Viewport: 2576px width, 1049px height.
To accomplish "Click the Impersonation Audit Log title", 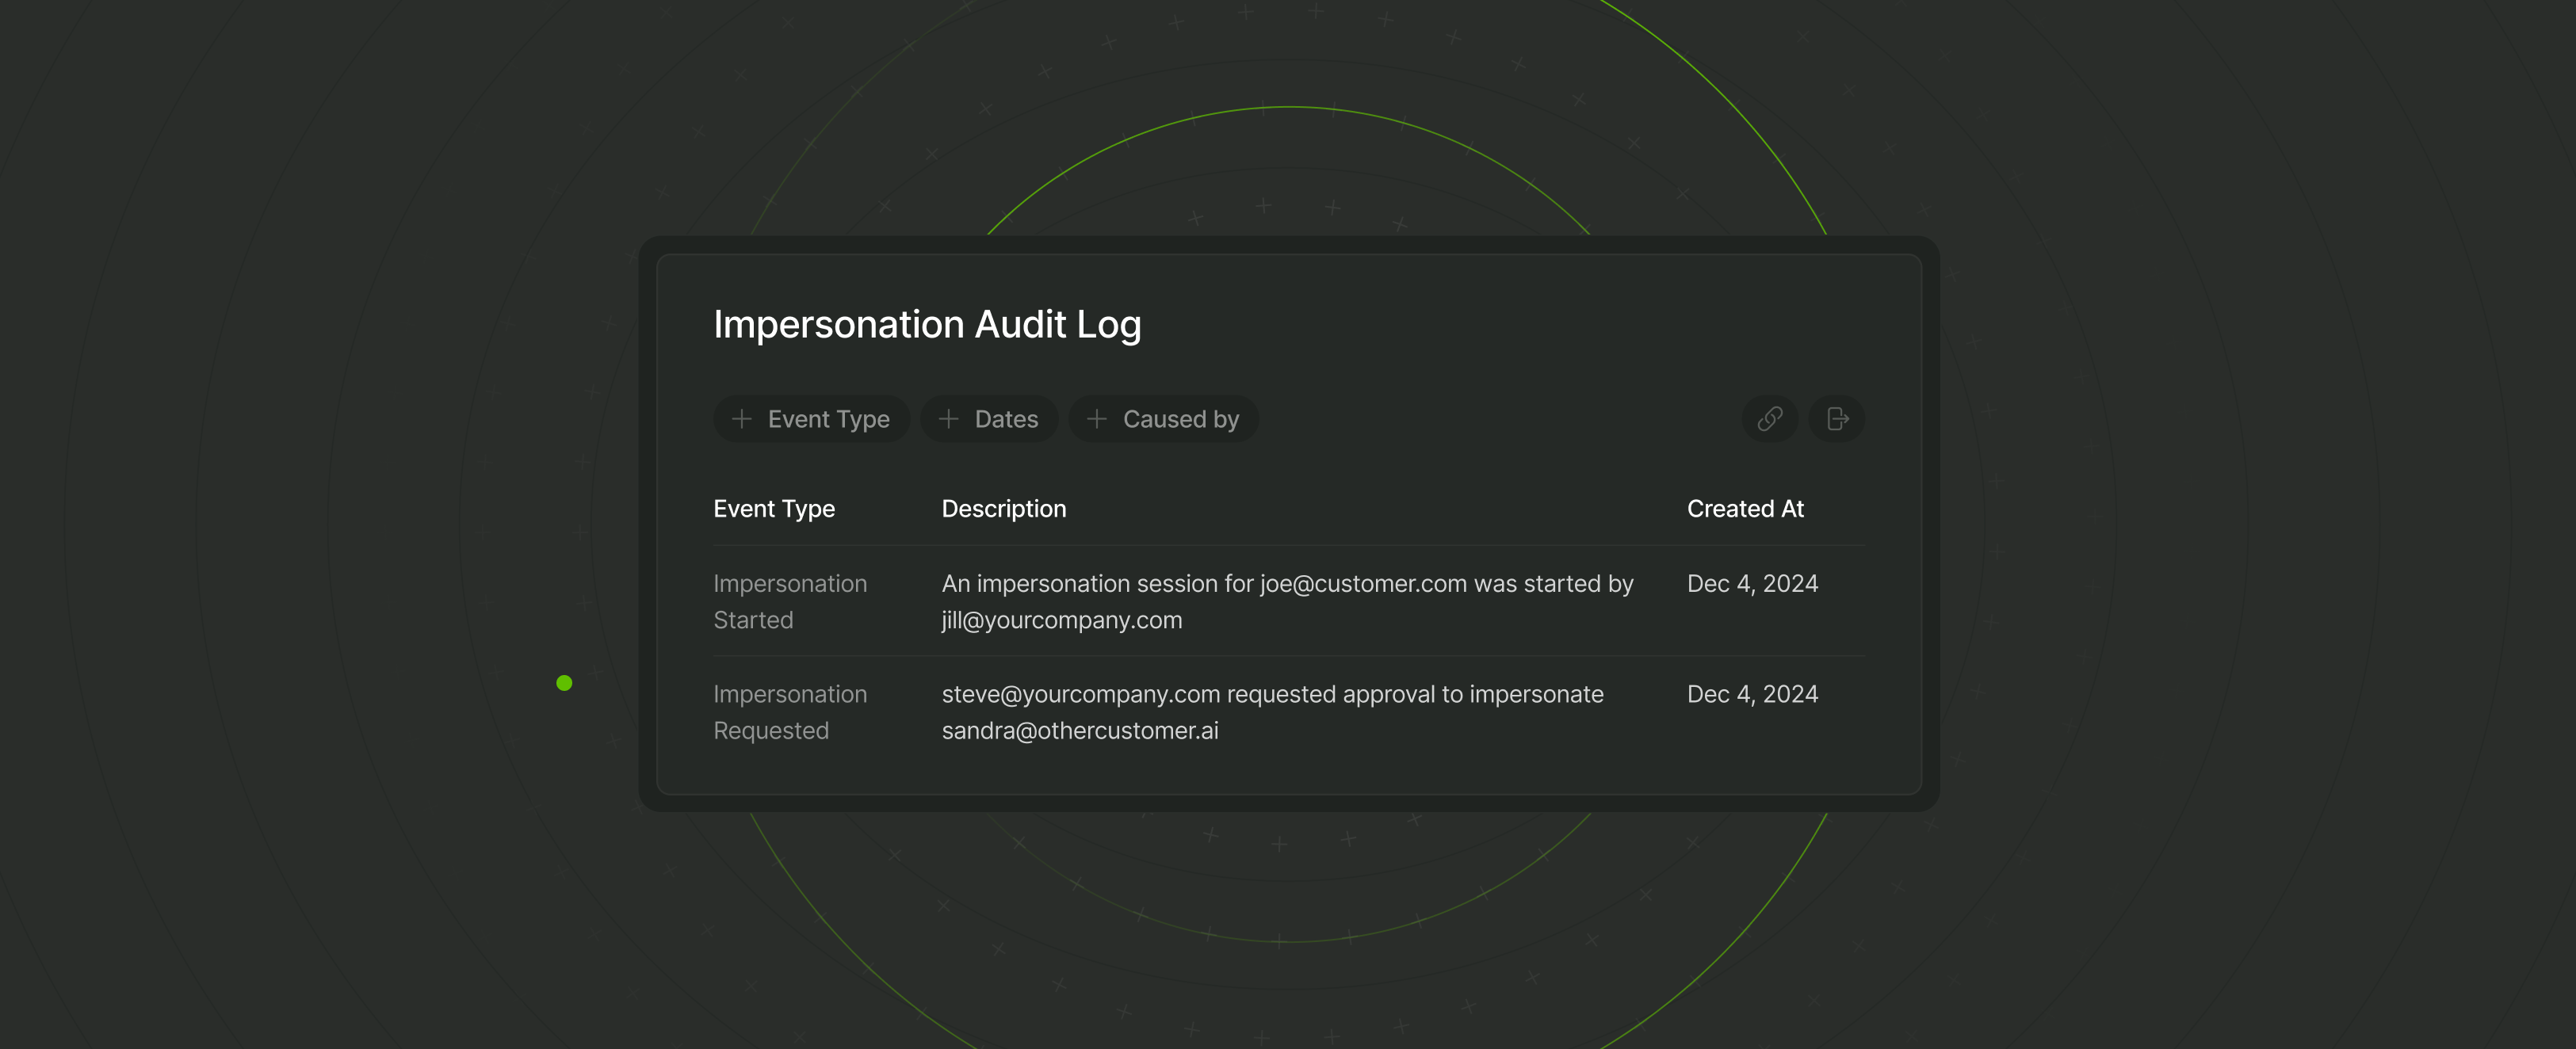I will click(928, 324).
